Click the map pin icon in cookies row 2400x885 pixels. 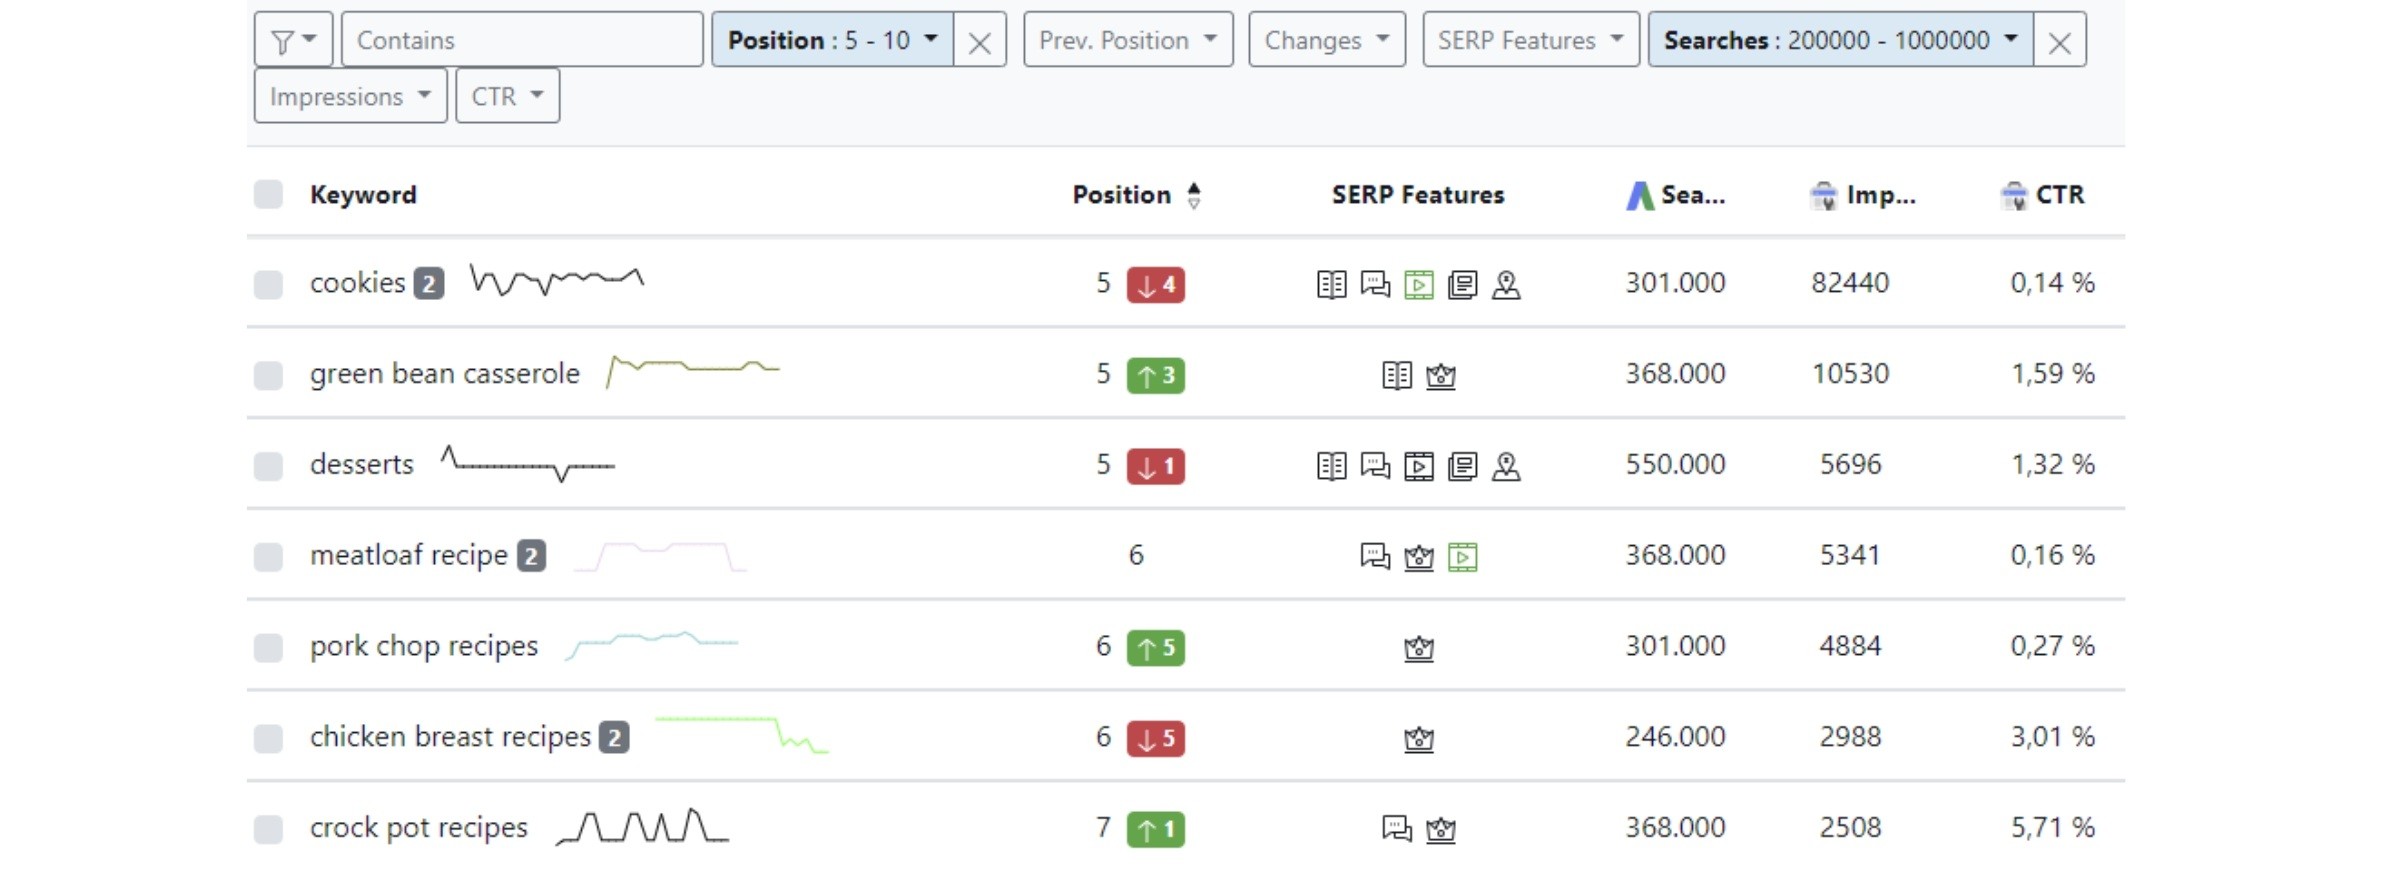1506,285
